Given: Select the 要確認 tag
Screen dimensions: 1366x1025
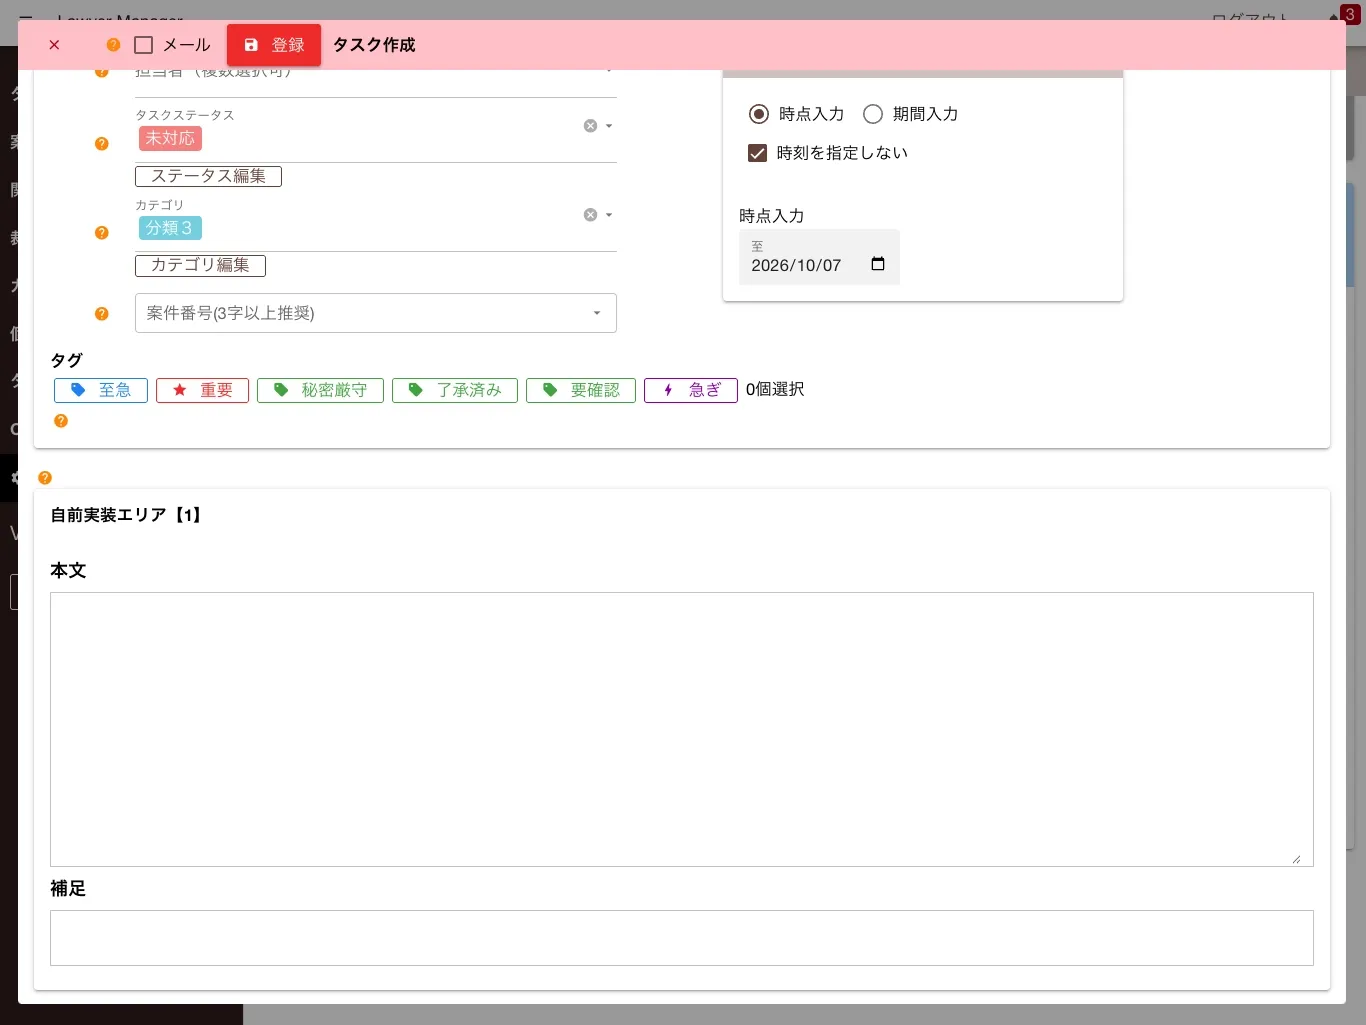Looking at the screenshot, I should click(x=581, y=390).
